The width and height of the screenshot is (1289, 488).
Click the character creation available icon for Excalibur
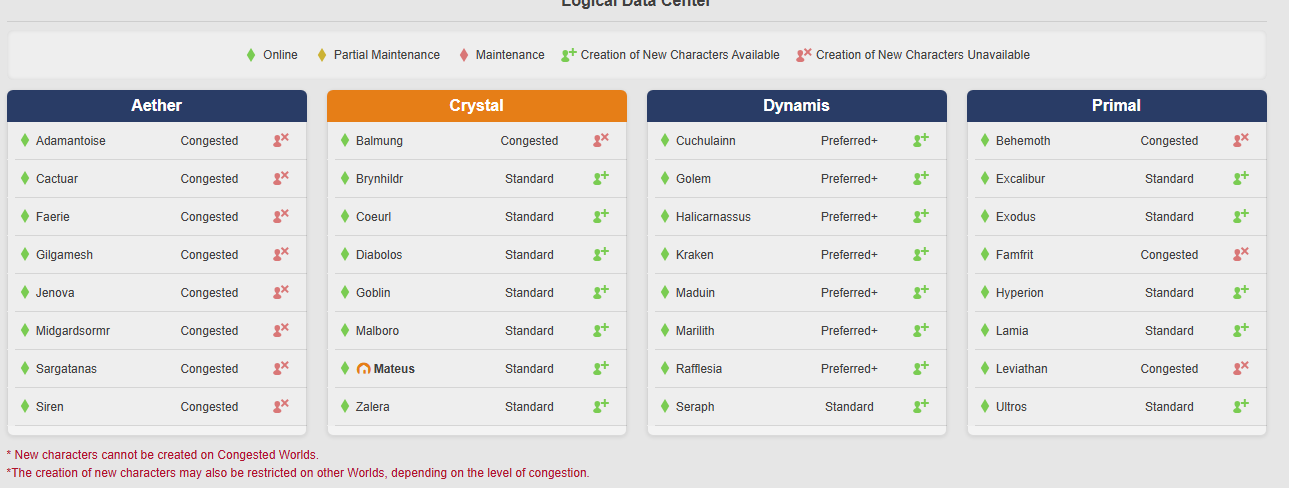[x=1241, y=178]
